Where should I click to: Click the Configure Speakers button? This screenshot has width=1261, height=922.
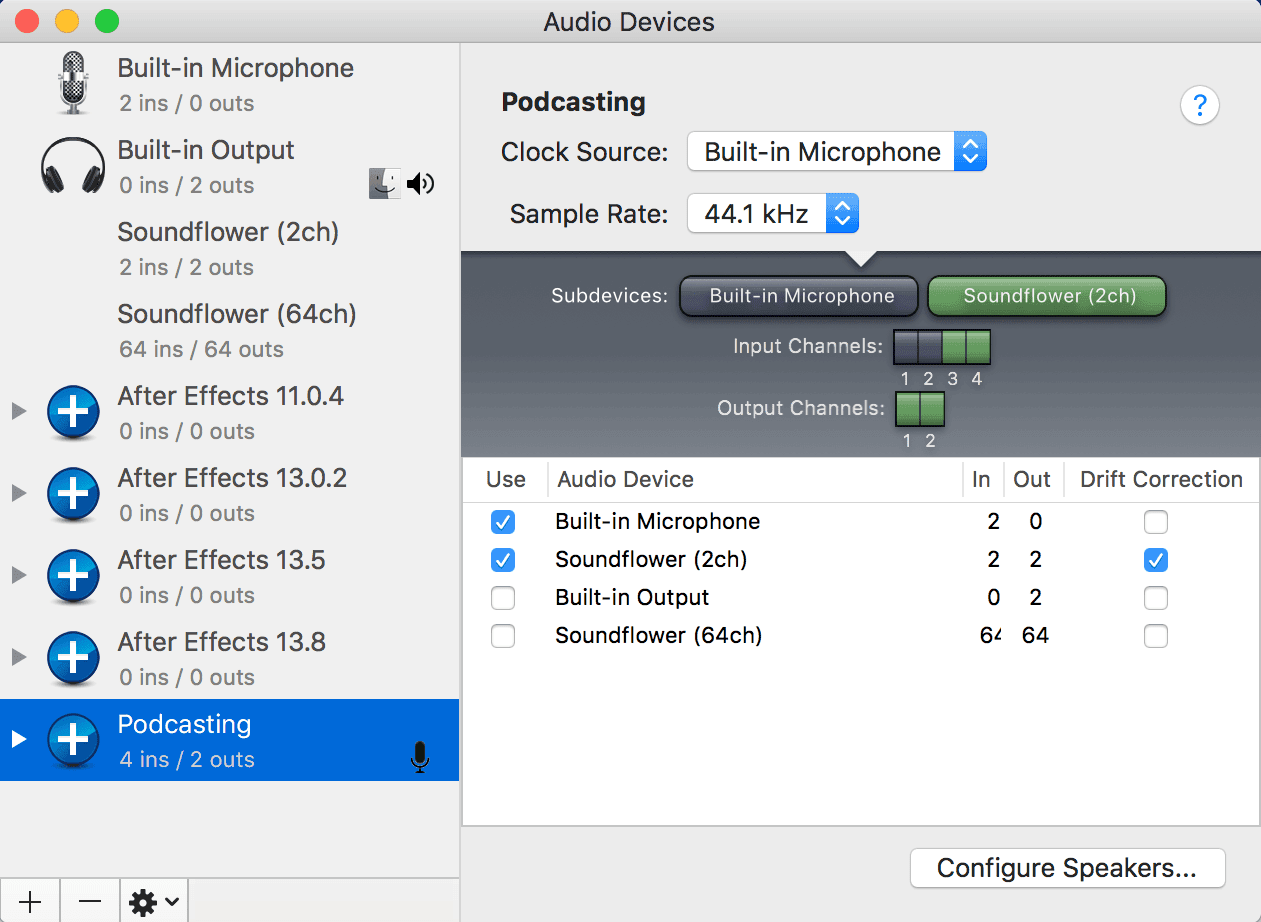click(1066, 868)
